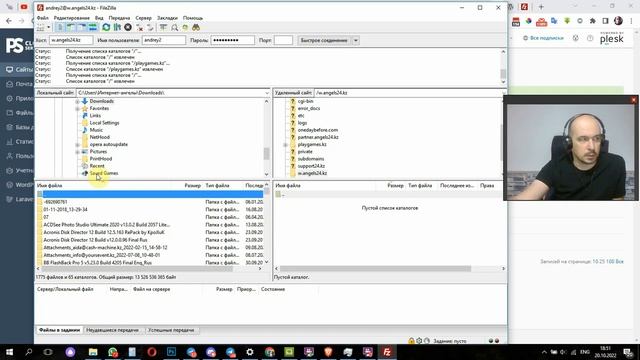Click the Пароль input field
640x360 pixels.
pos(232,40)
